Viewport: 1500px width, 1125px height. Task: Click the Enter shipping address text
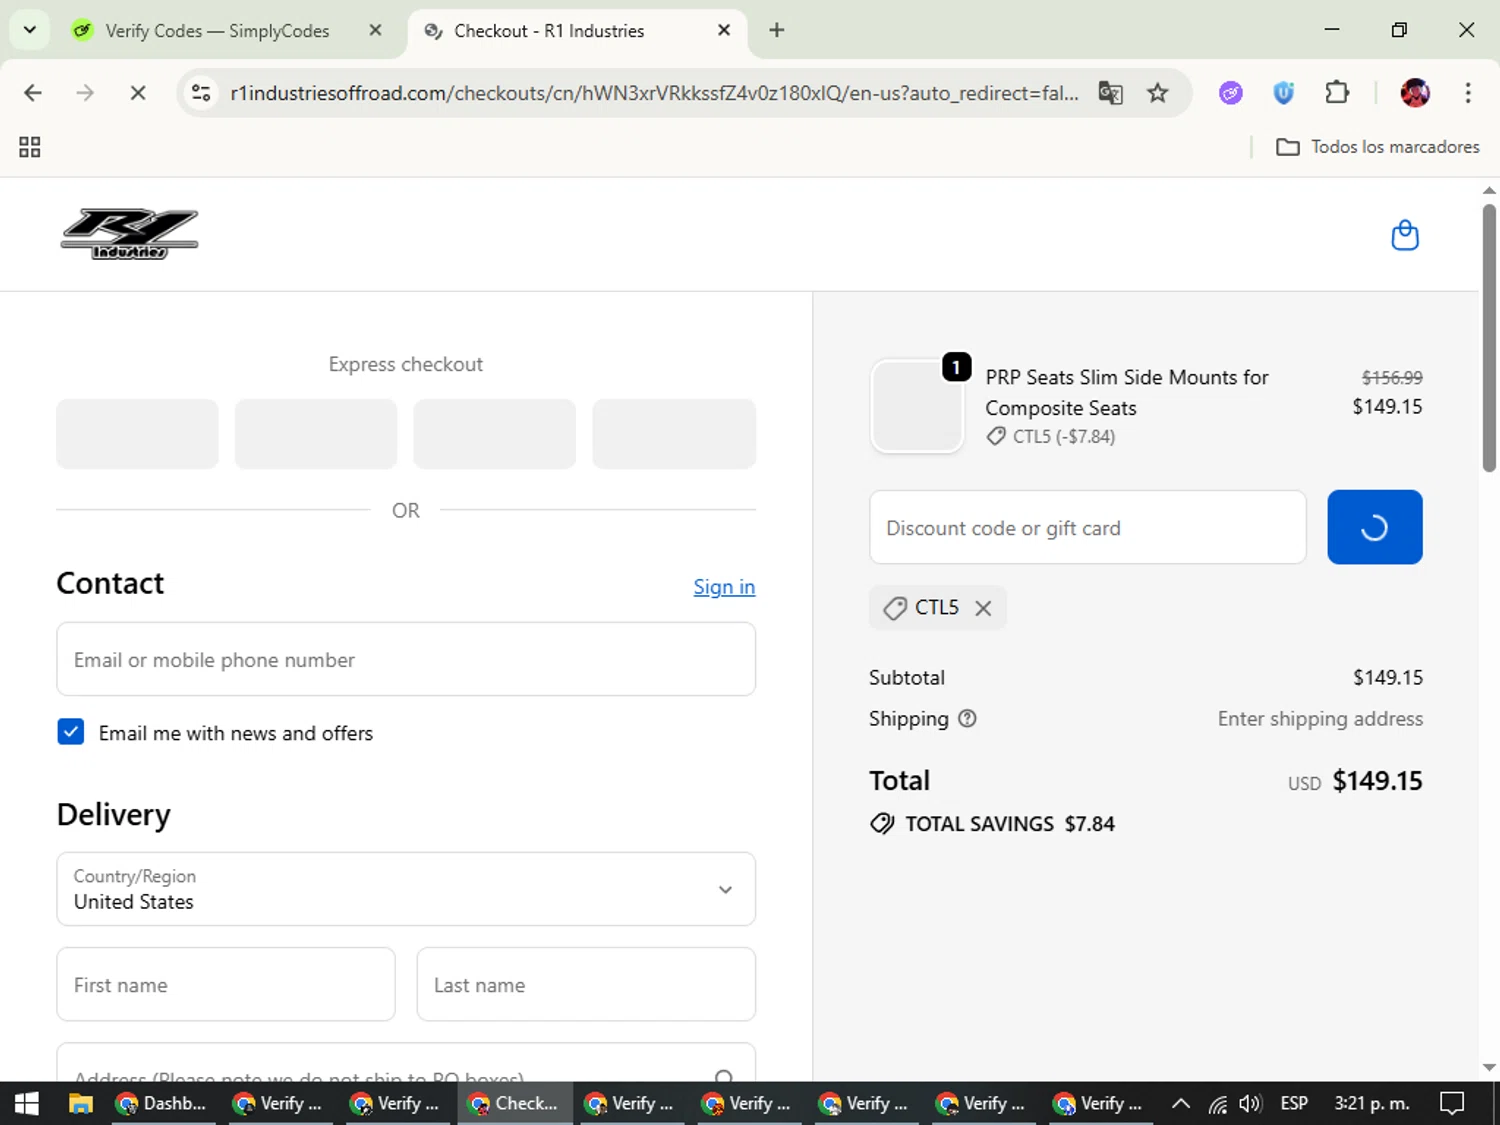coord(1320,718)
